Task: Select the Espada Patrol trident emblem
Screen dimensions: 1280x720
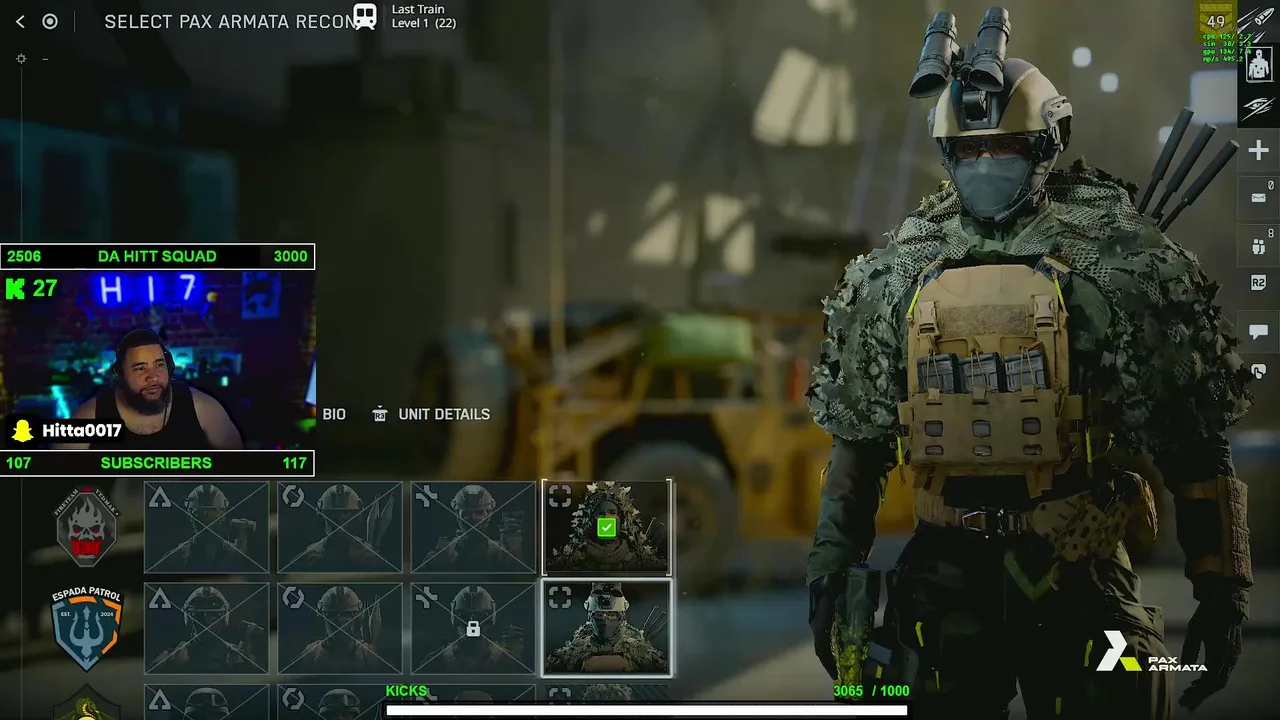Action: click(86, 628)
